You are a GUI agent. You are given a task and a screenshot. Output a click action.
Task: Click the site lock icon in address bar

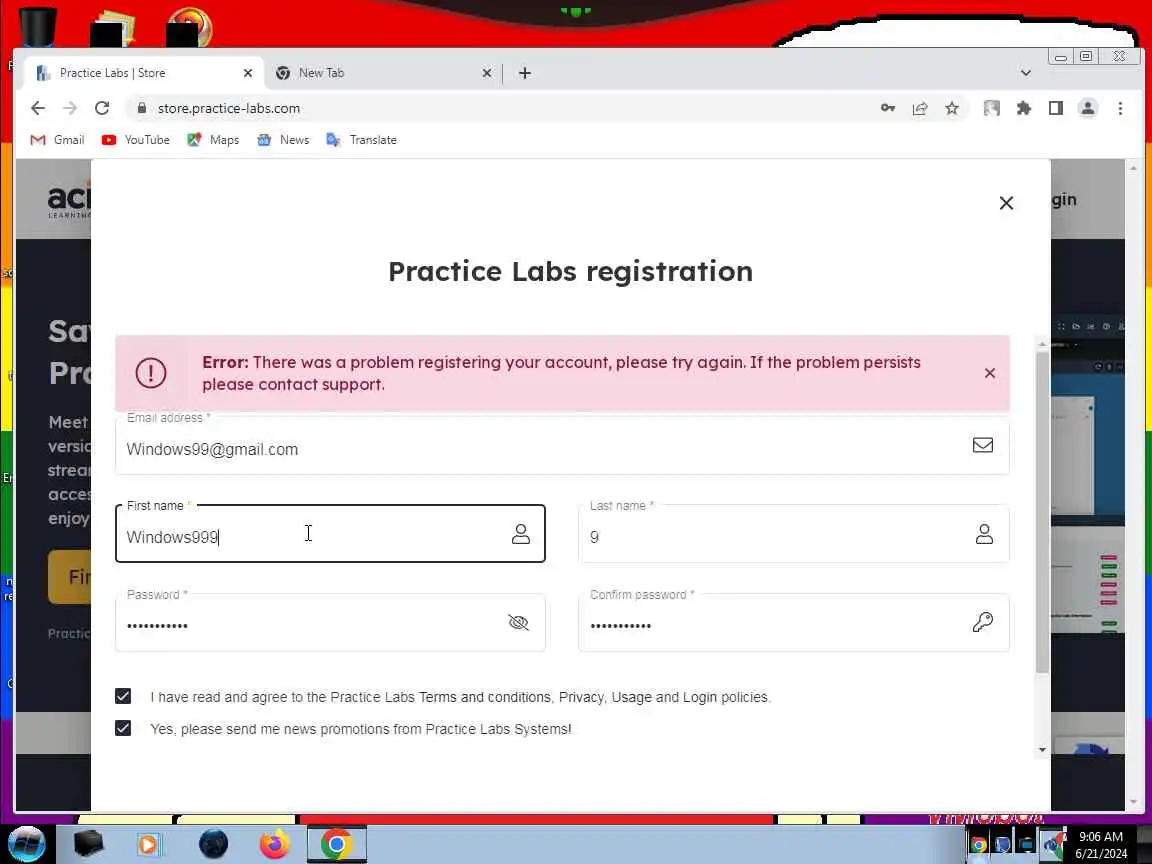(x=142, y=108)
